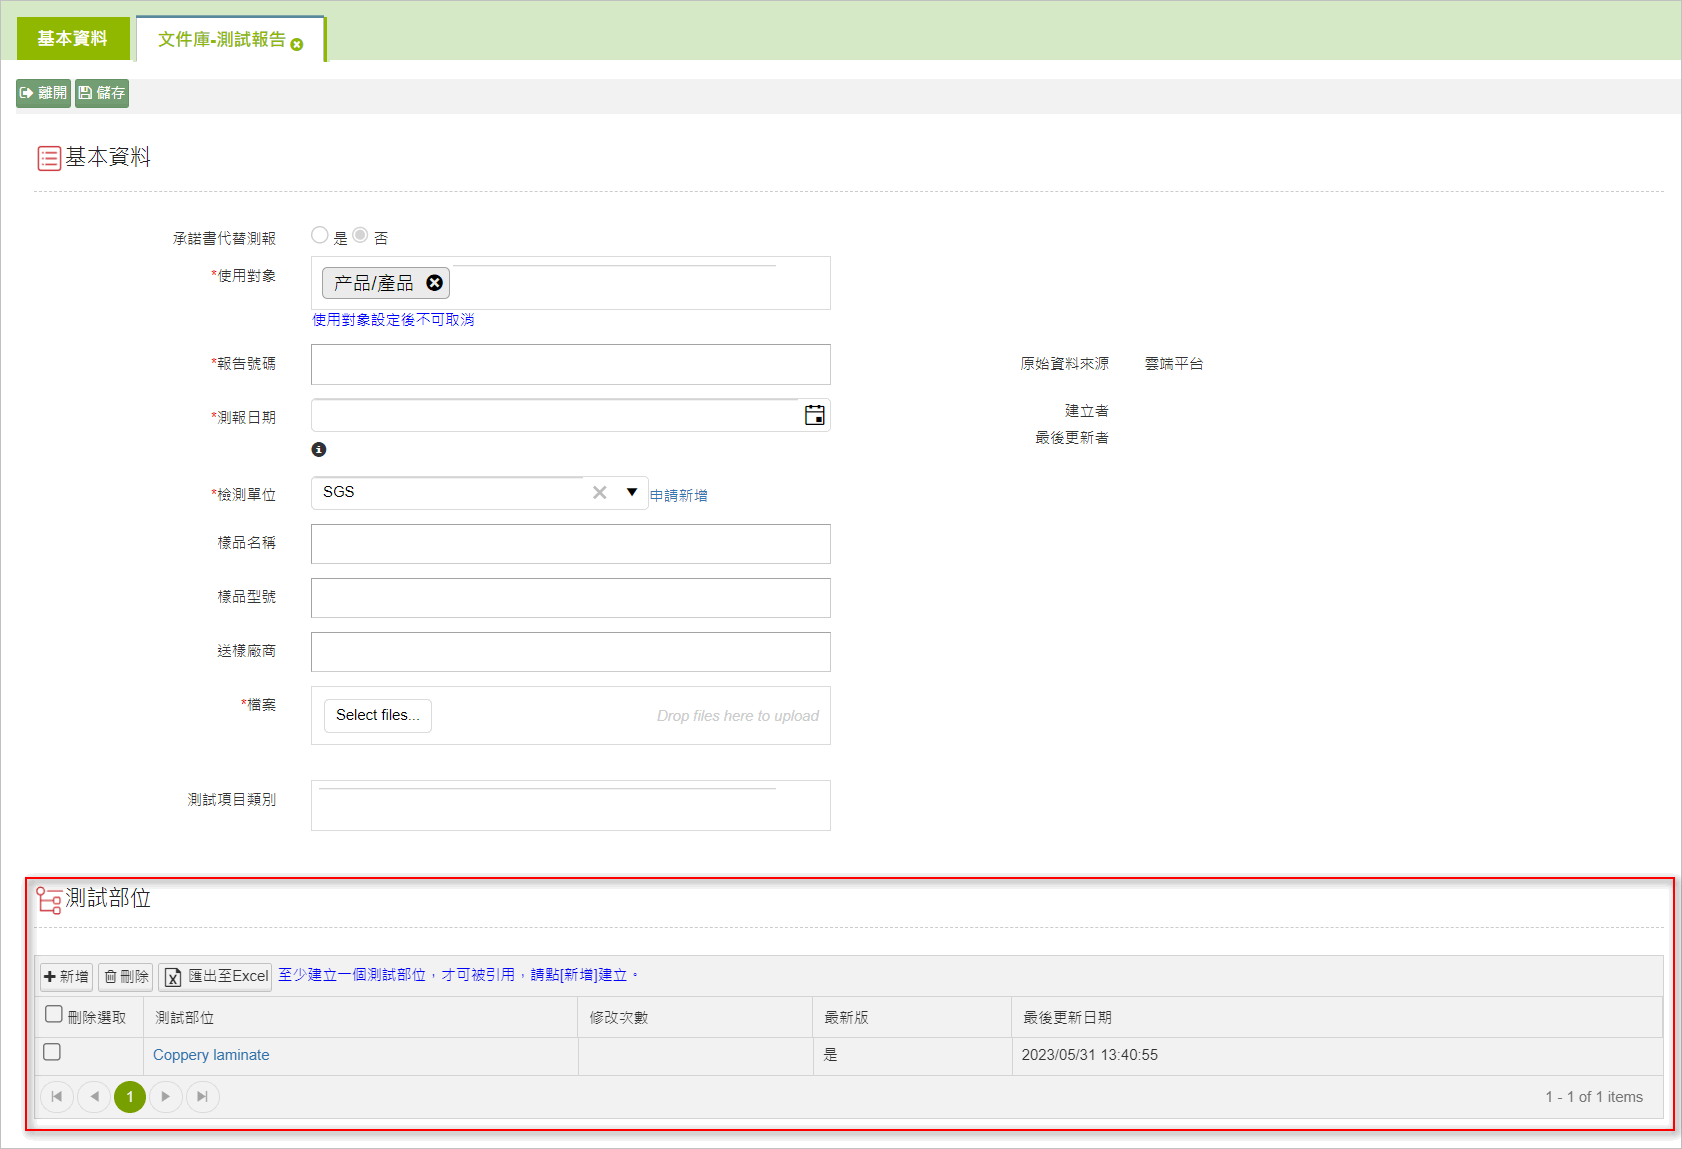Click 匯出至Excel export button

point(215,976)
